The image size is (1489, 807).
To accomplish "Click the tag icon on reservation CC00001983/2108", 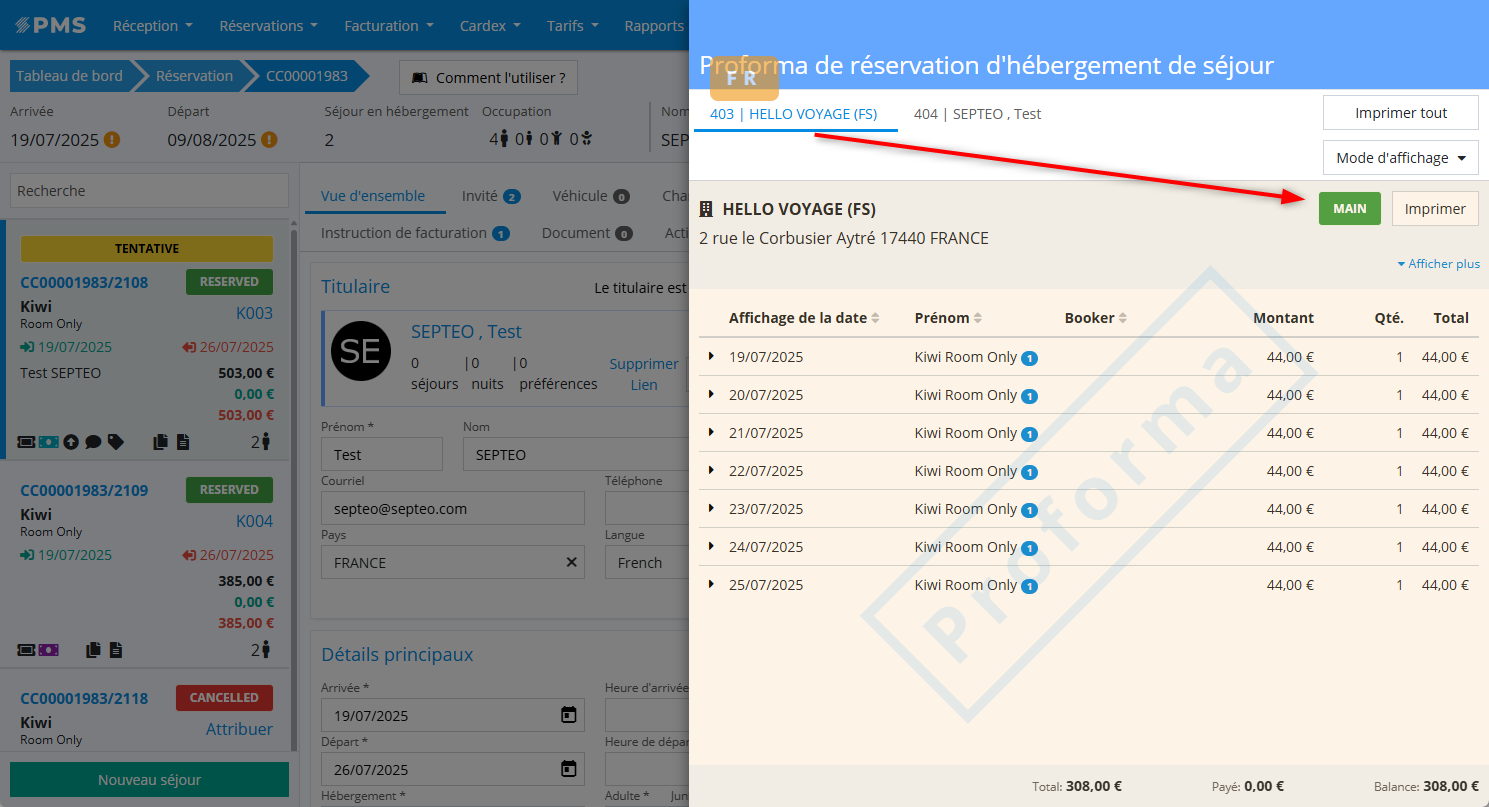I will click(x=116, y=441).
